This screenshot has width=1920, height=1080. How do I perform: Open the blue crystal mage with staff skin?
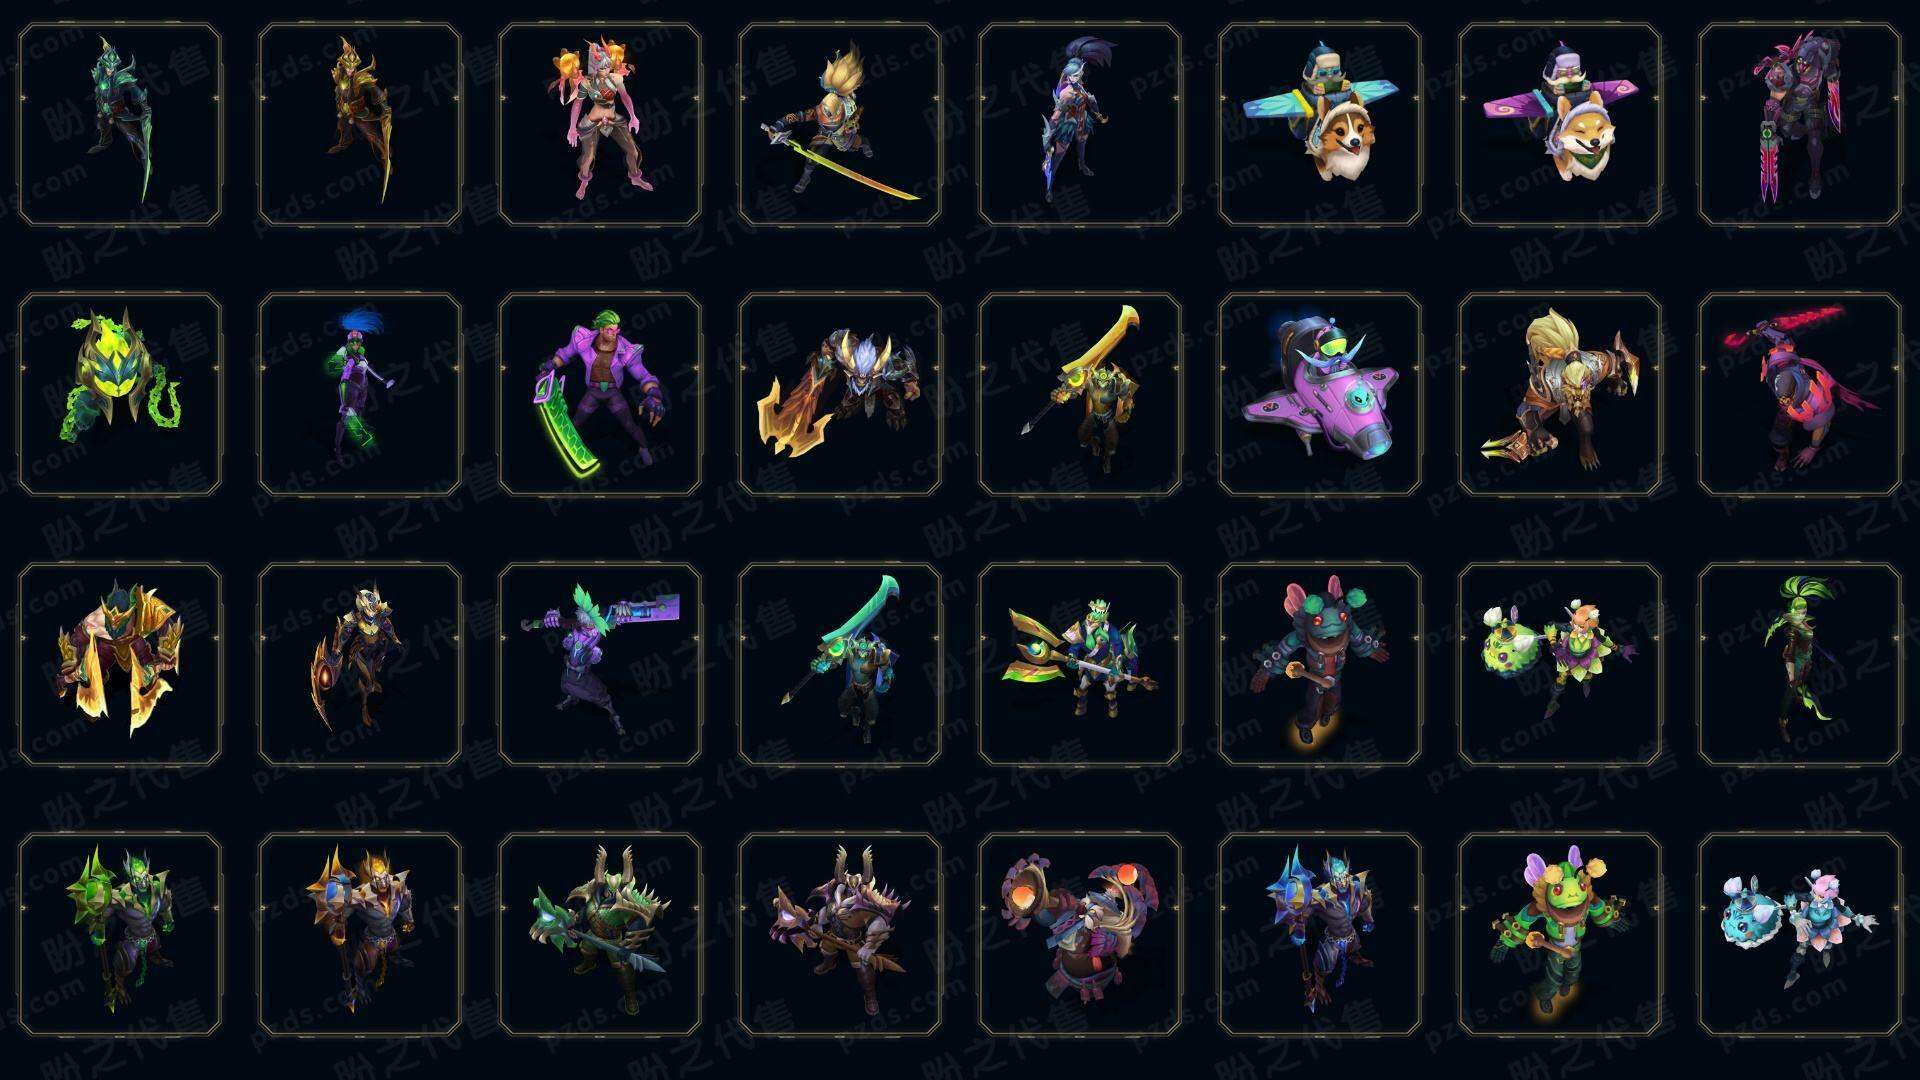1320,934
